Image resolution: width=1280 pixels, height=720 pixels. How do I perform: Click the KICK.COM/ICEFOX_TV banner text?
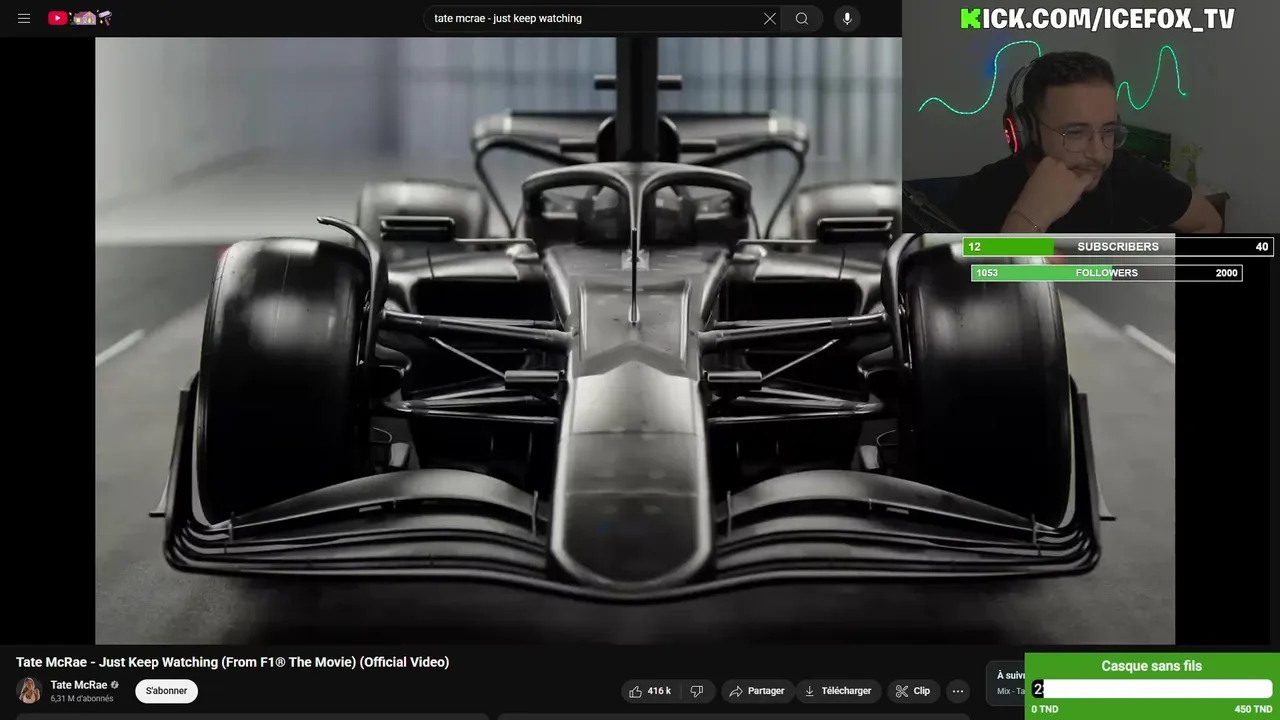point(1097,19)
